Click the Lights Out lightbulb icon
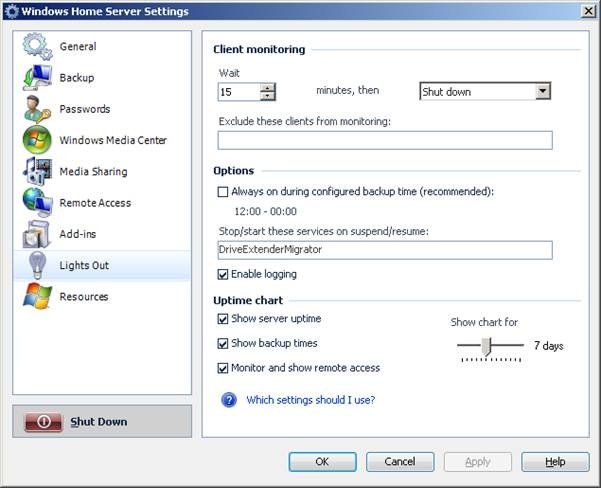This screenshot has width=601, height=488. tap(37, 265)
